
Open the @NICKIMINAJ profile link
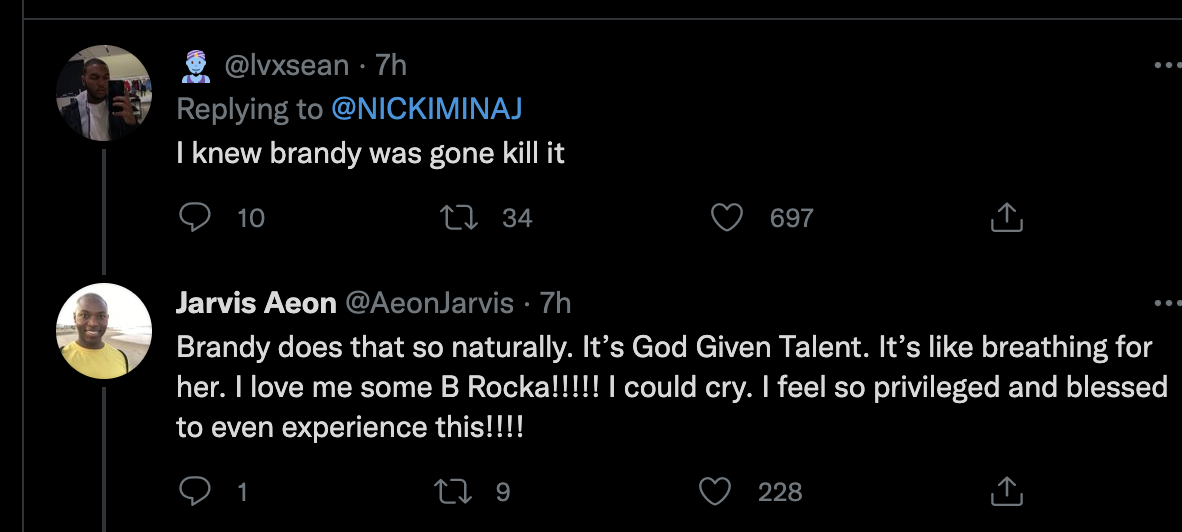pos(428,110)
